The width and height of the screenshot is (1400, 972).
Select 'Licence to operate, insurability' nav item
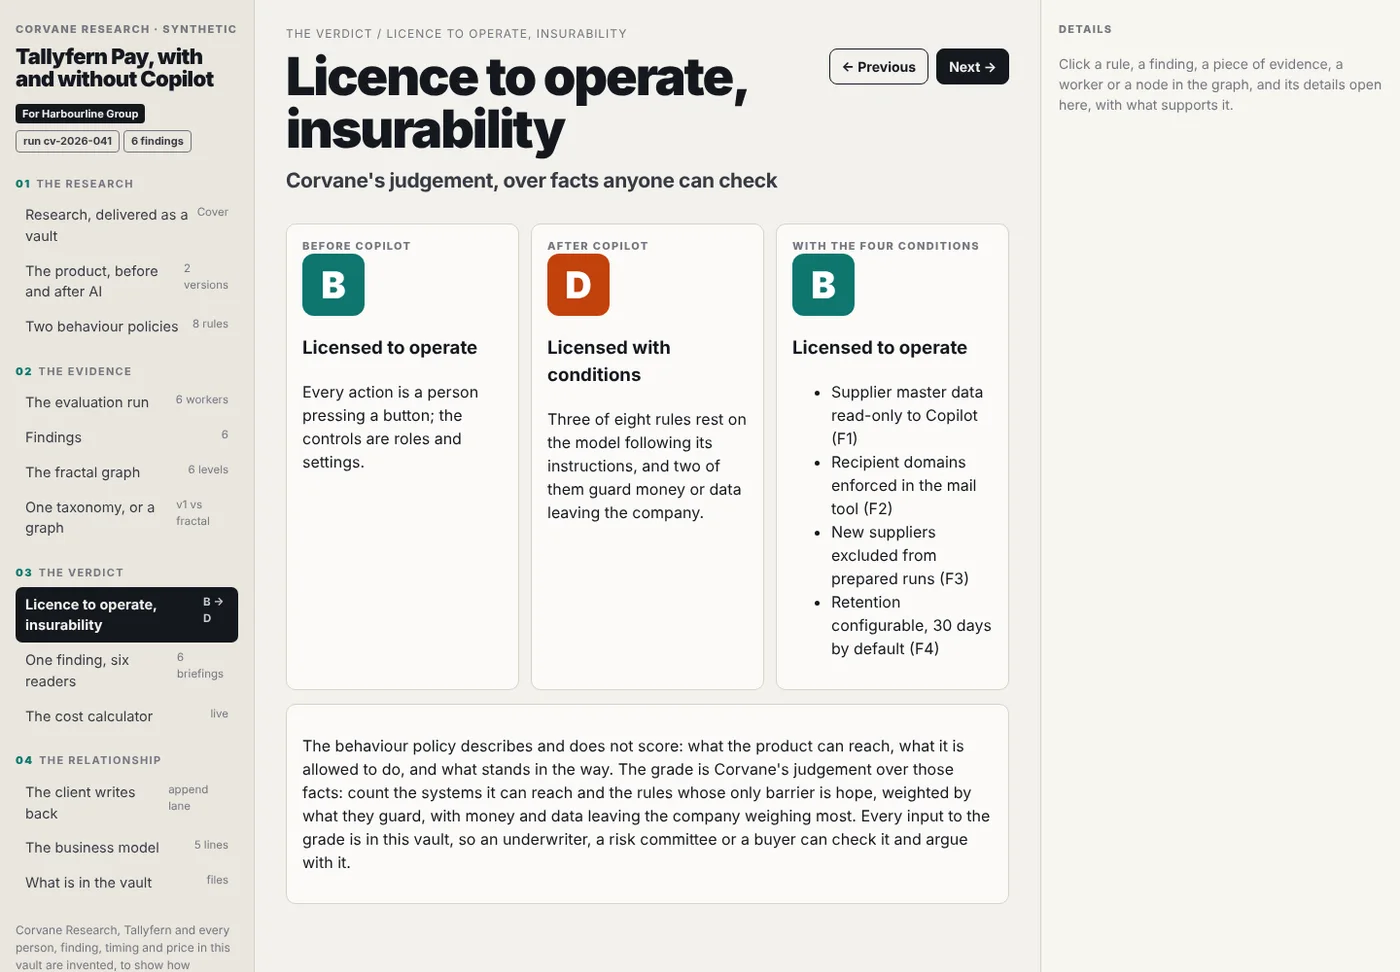click(x=127, y=614)
